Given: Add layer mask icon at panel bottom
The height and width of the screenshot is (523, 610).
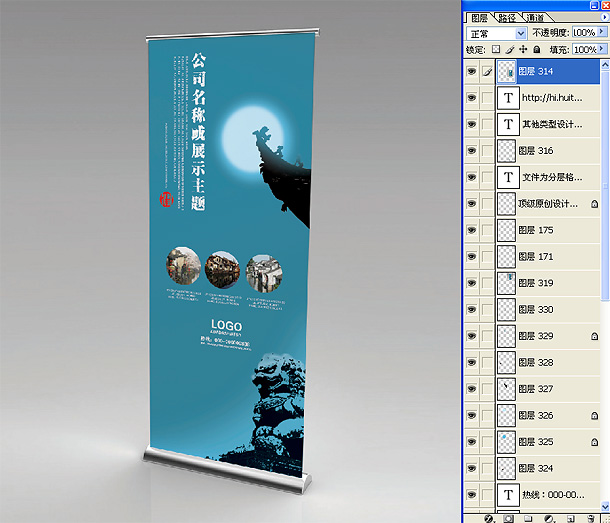Looking at the screenshot, I should pos(508,519).
